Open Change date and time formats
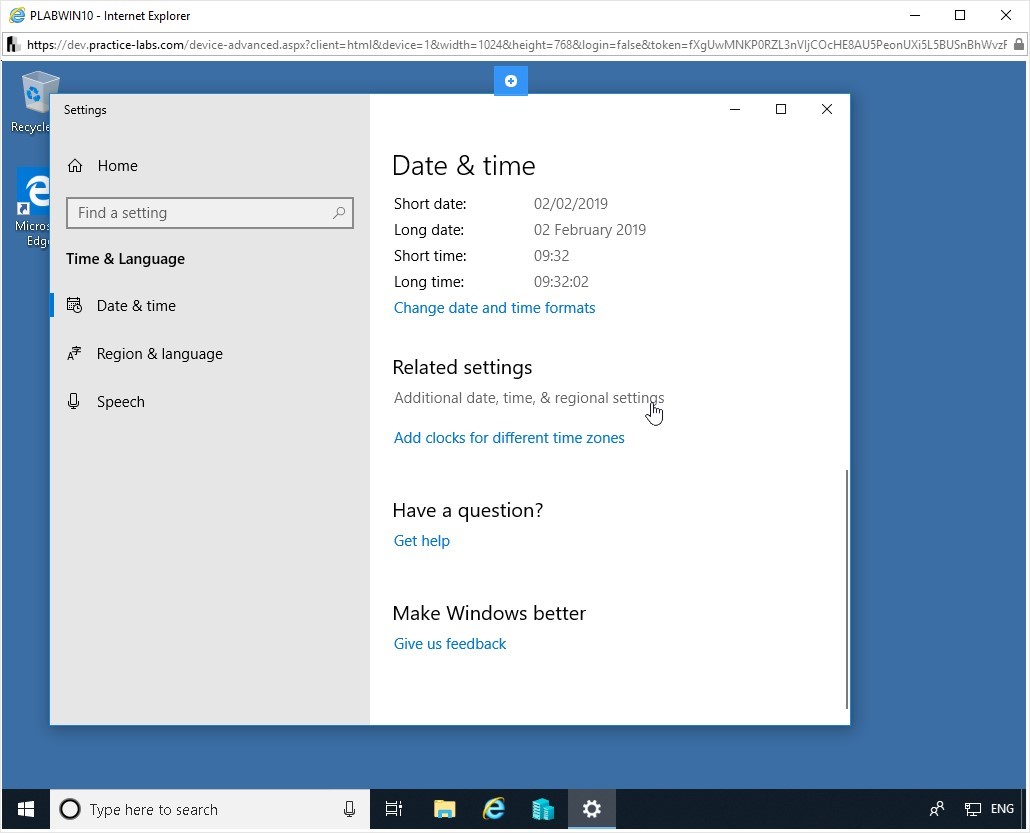This screenshot has width=1030, height=833. (x=494, y=307)
